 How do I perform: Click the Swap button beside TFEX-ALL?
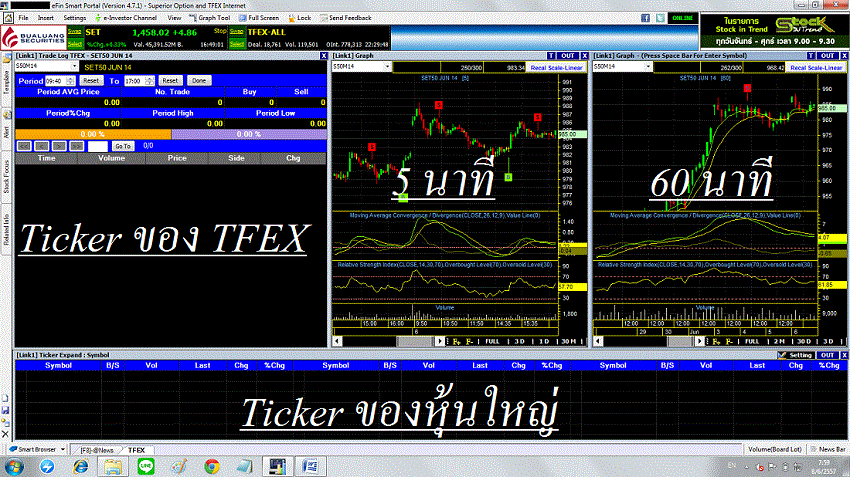pos(237,31)
